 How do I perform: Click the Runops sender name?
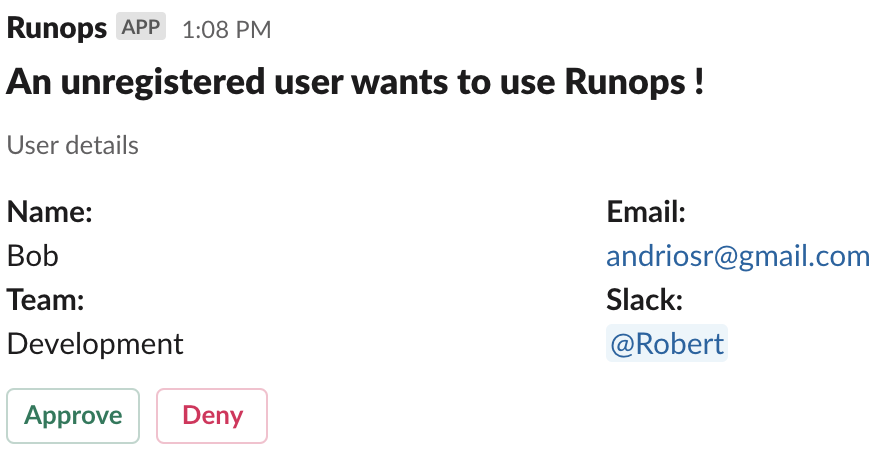(57, 28)
